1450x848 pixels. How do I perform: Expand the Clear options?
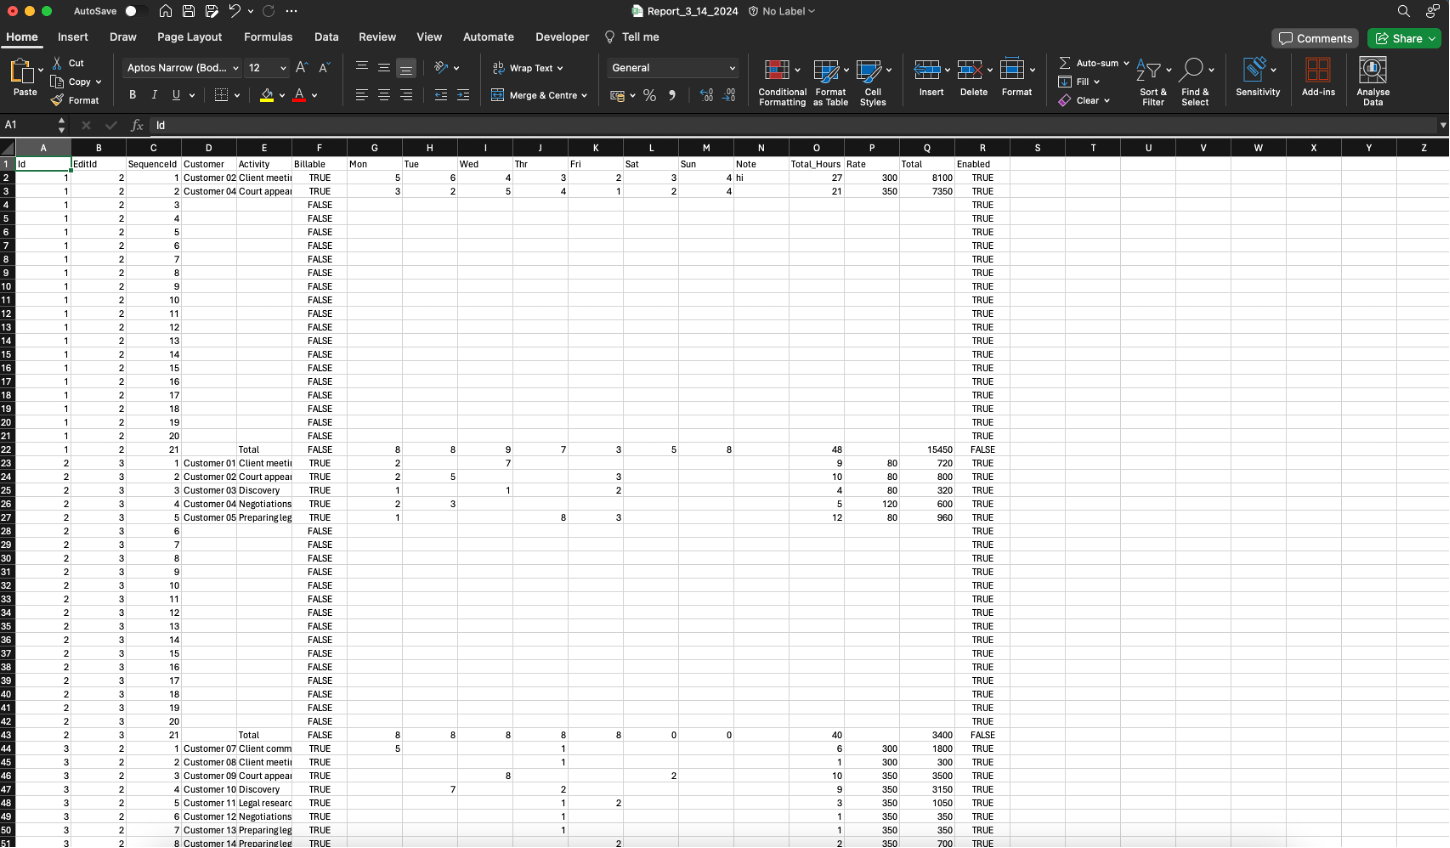coord(1107,101)
